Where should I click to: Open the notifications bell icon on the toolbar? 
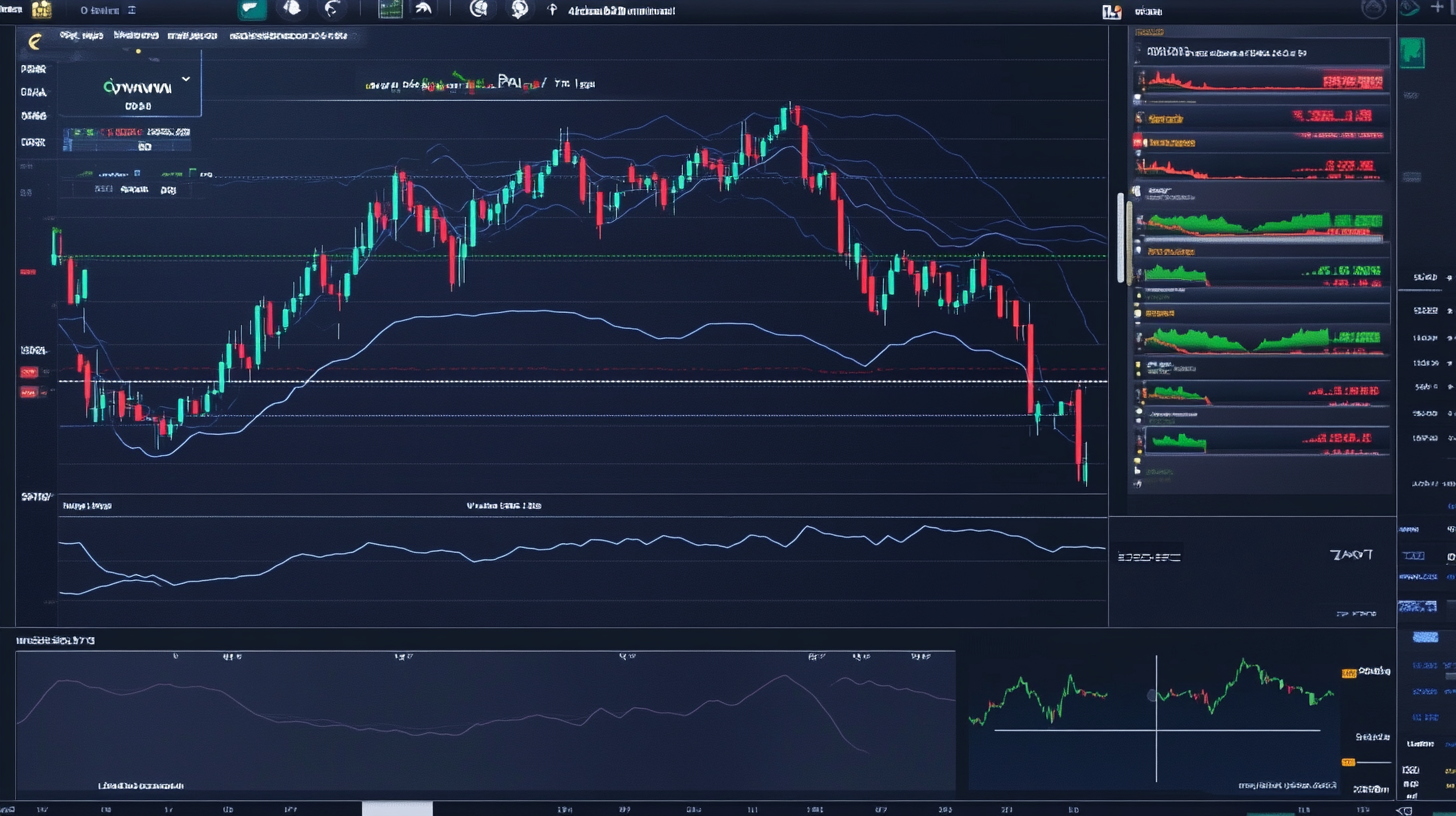coord(289,10)
